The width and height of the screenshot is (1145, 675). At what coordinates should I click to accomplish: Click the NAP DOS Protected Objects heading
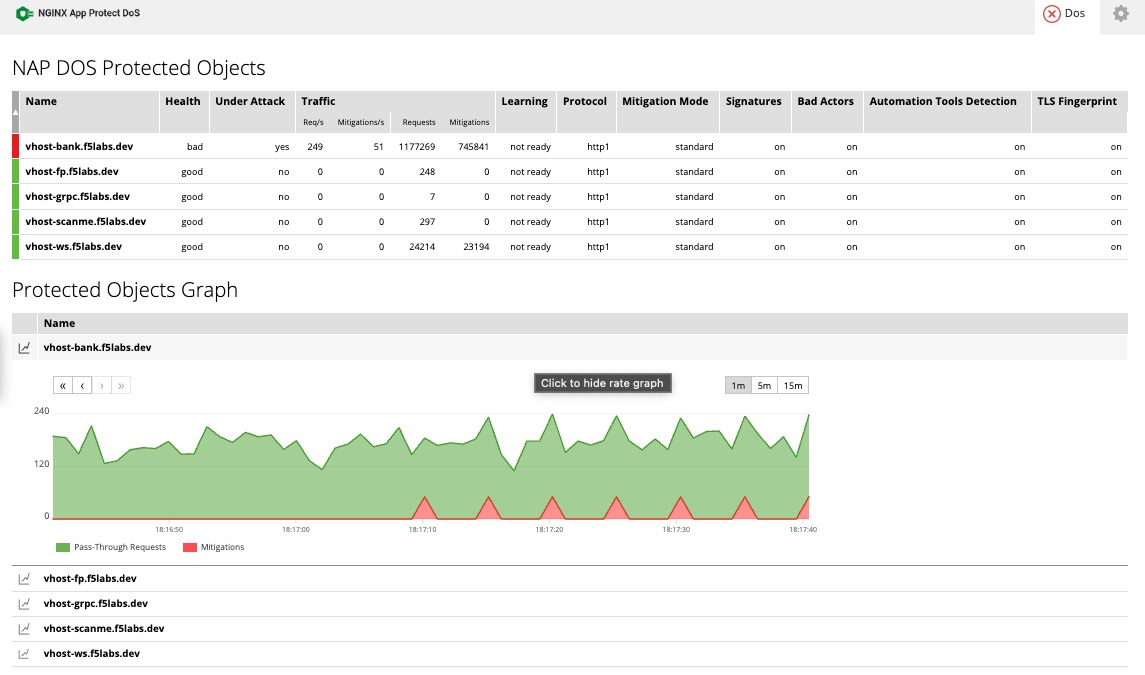pos(139,68)
